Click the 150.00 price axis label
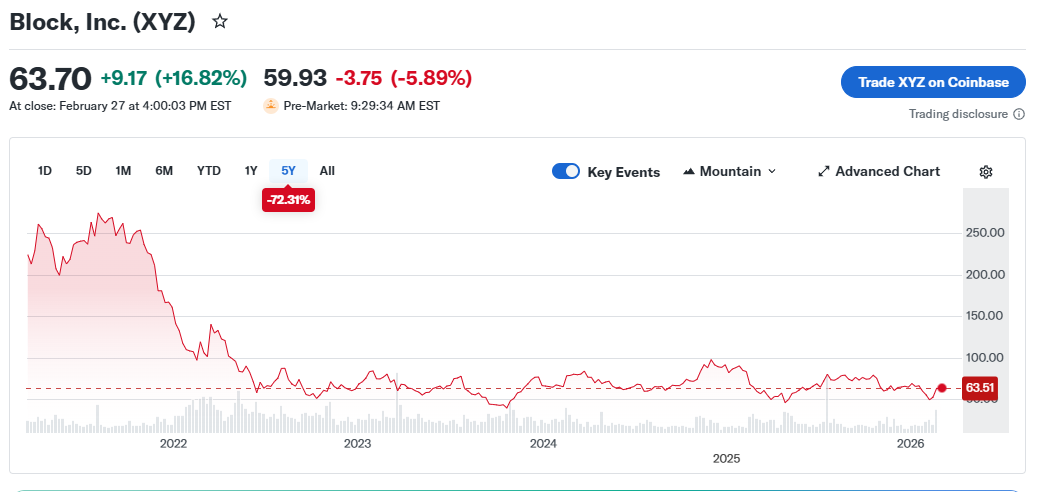Image resolution: width=1040 pixels, height=492 pixels. (x=985, y=316)
